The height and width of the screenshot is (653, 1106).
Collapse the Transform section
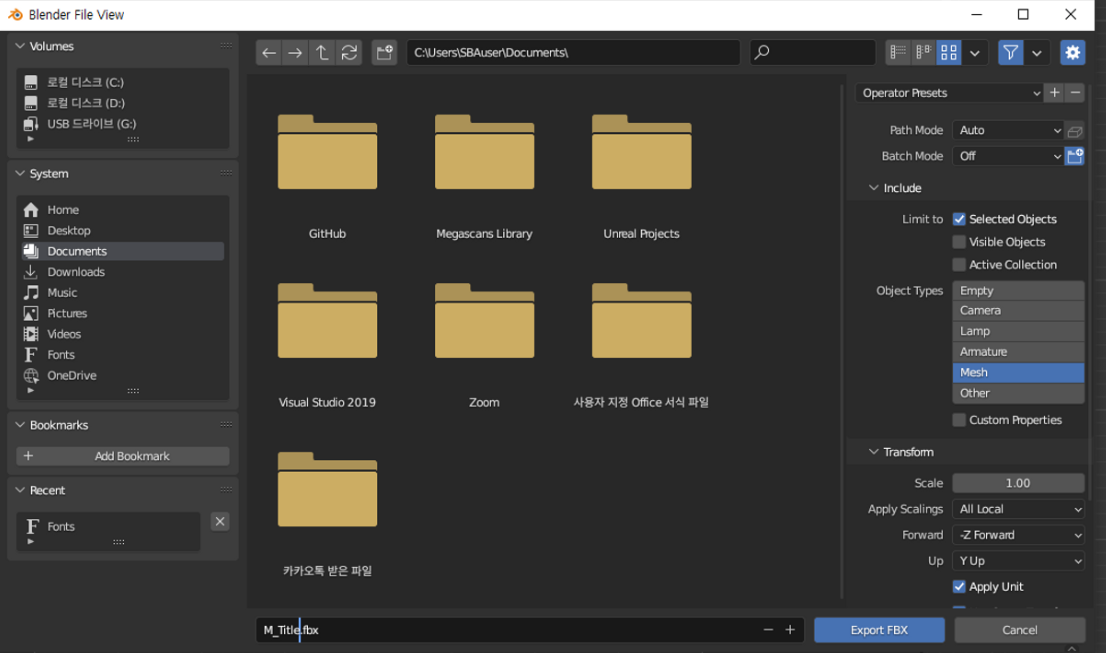(874, 452)
